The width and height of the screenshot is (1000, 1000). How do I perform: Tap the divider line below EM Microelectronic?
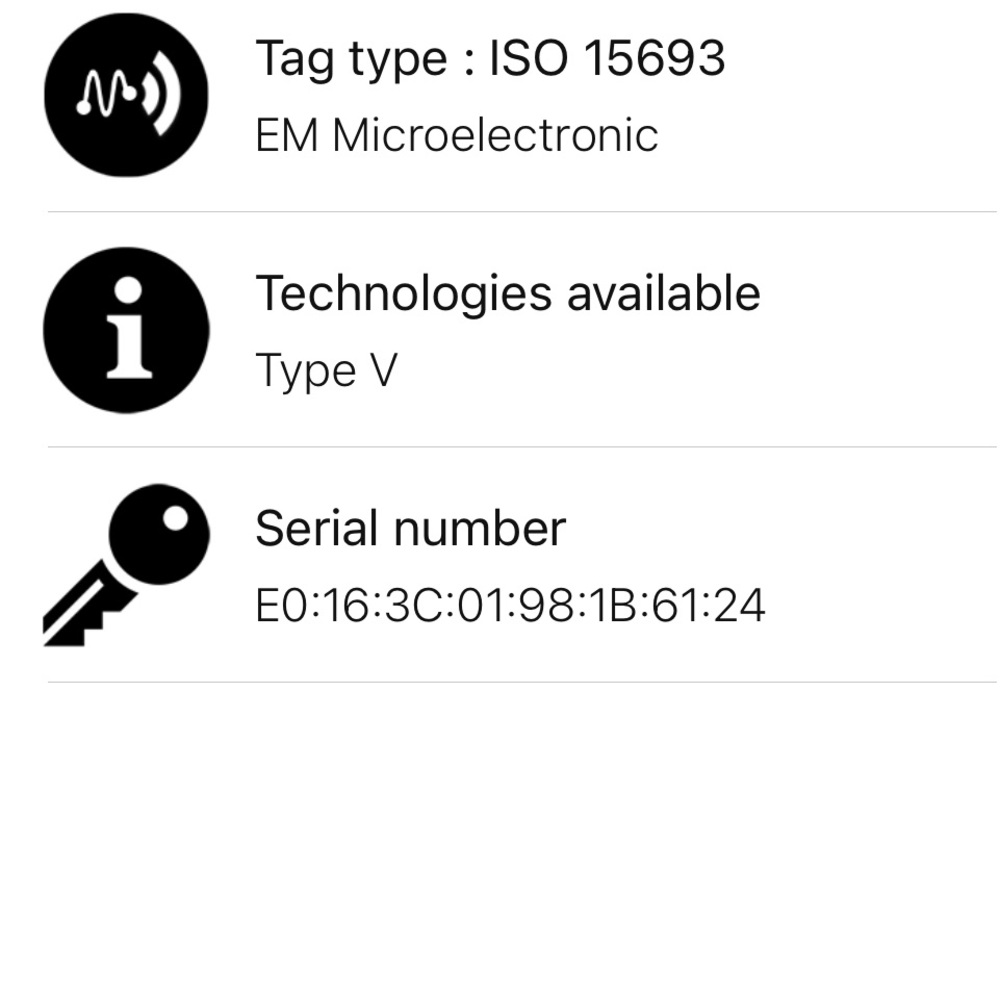(522, 211)
